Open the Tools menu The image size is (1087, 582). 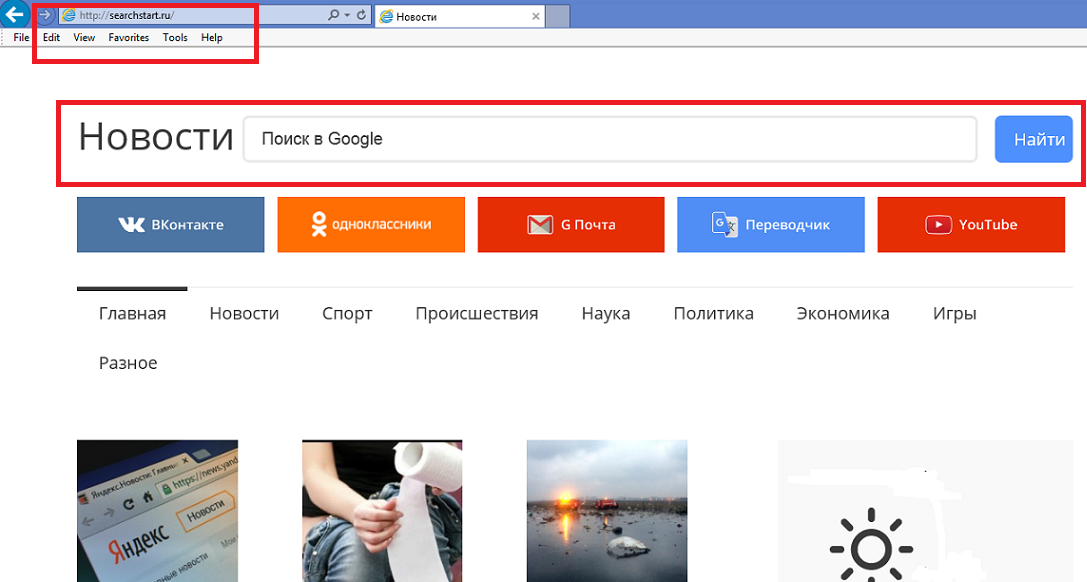click(175, 38)
